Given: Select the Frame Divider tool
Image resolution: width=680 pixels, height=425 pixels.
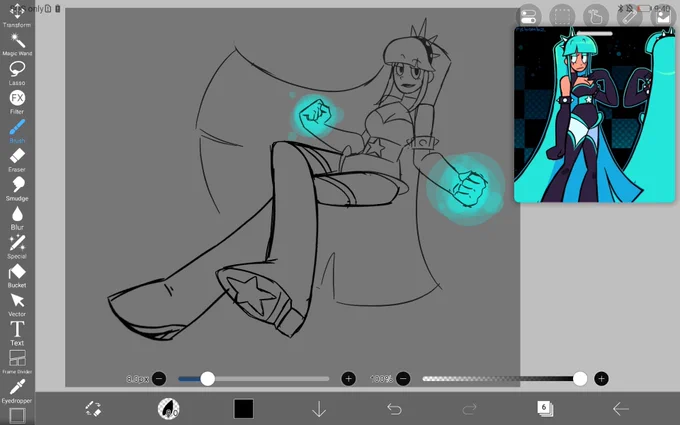Looking at the screenshot, I should (x=17, y=362).
